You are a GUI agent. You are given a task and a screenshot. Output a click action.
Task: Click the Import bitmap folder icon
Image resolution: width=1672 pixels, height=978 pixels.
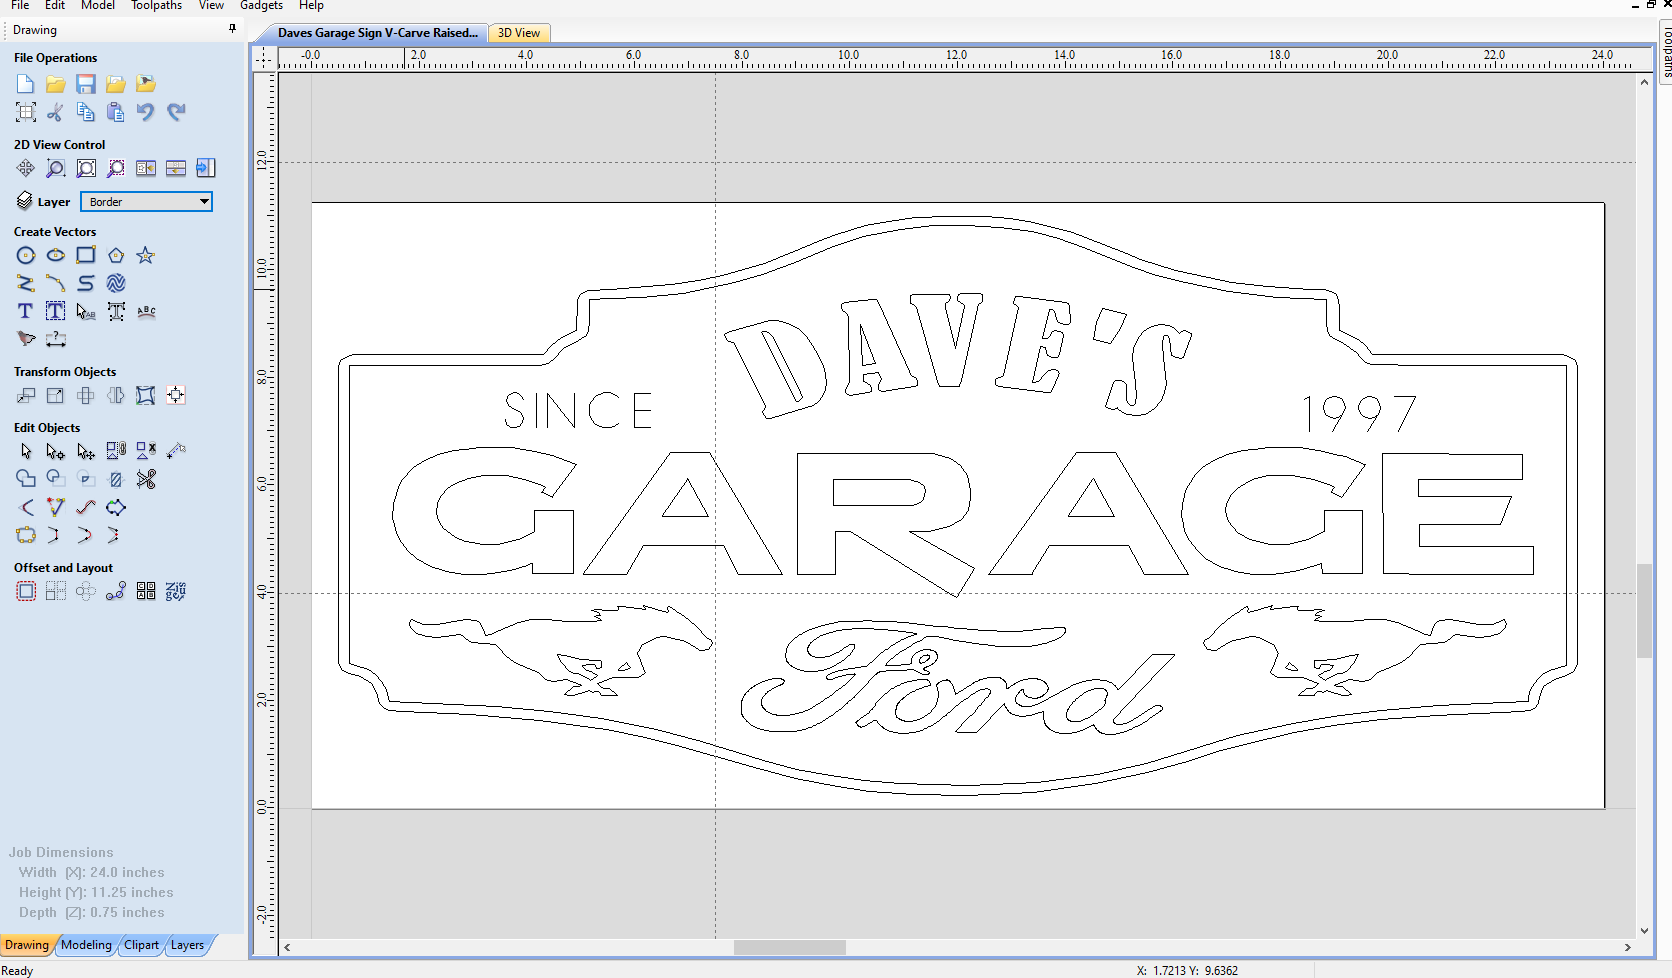pos(146,84)
